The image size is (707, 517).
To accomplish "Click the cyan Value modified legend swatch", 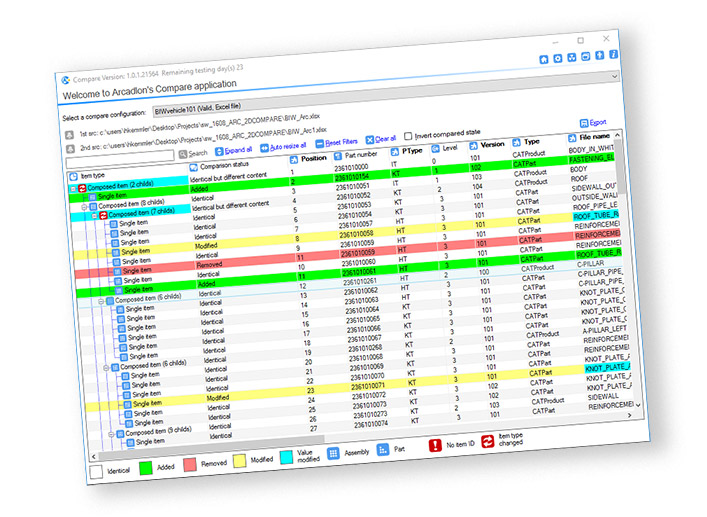I will click(286, 457).
